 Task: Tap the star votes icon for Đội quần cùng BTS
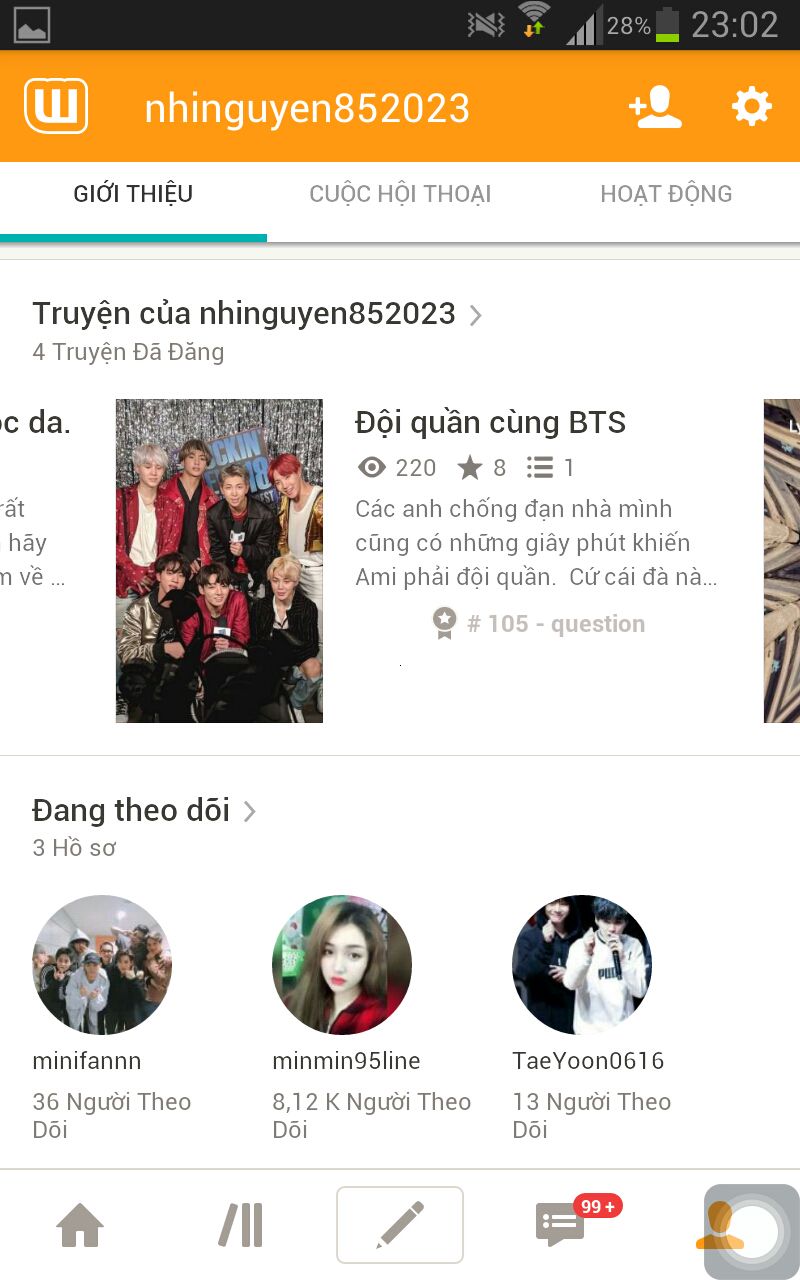[469, 467]
